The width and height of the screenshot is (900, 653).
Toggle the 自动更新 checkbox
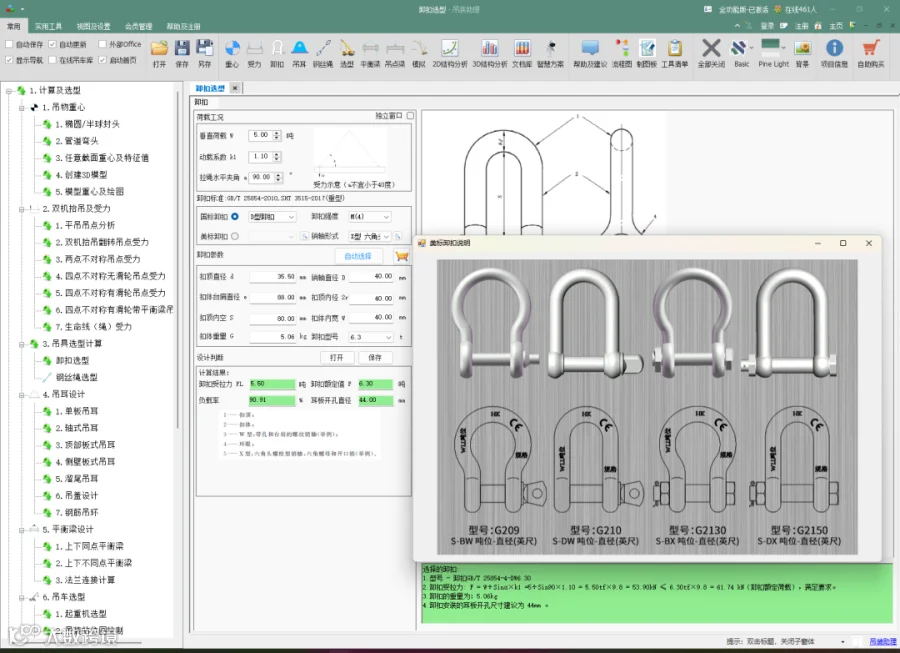(52, 44)
